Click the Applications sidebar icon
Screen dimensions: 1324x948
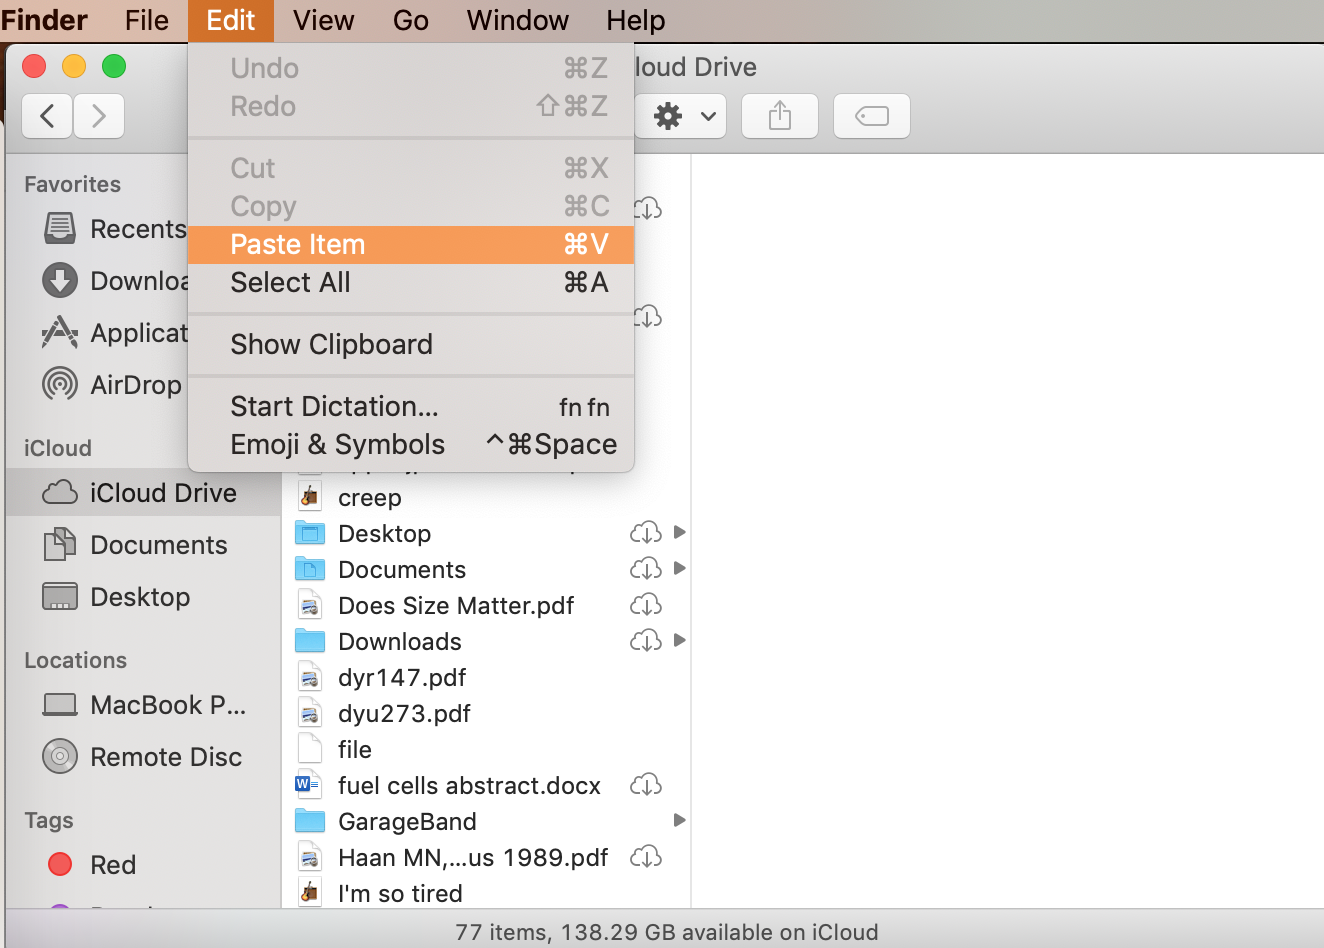click(x=60, y=333)
